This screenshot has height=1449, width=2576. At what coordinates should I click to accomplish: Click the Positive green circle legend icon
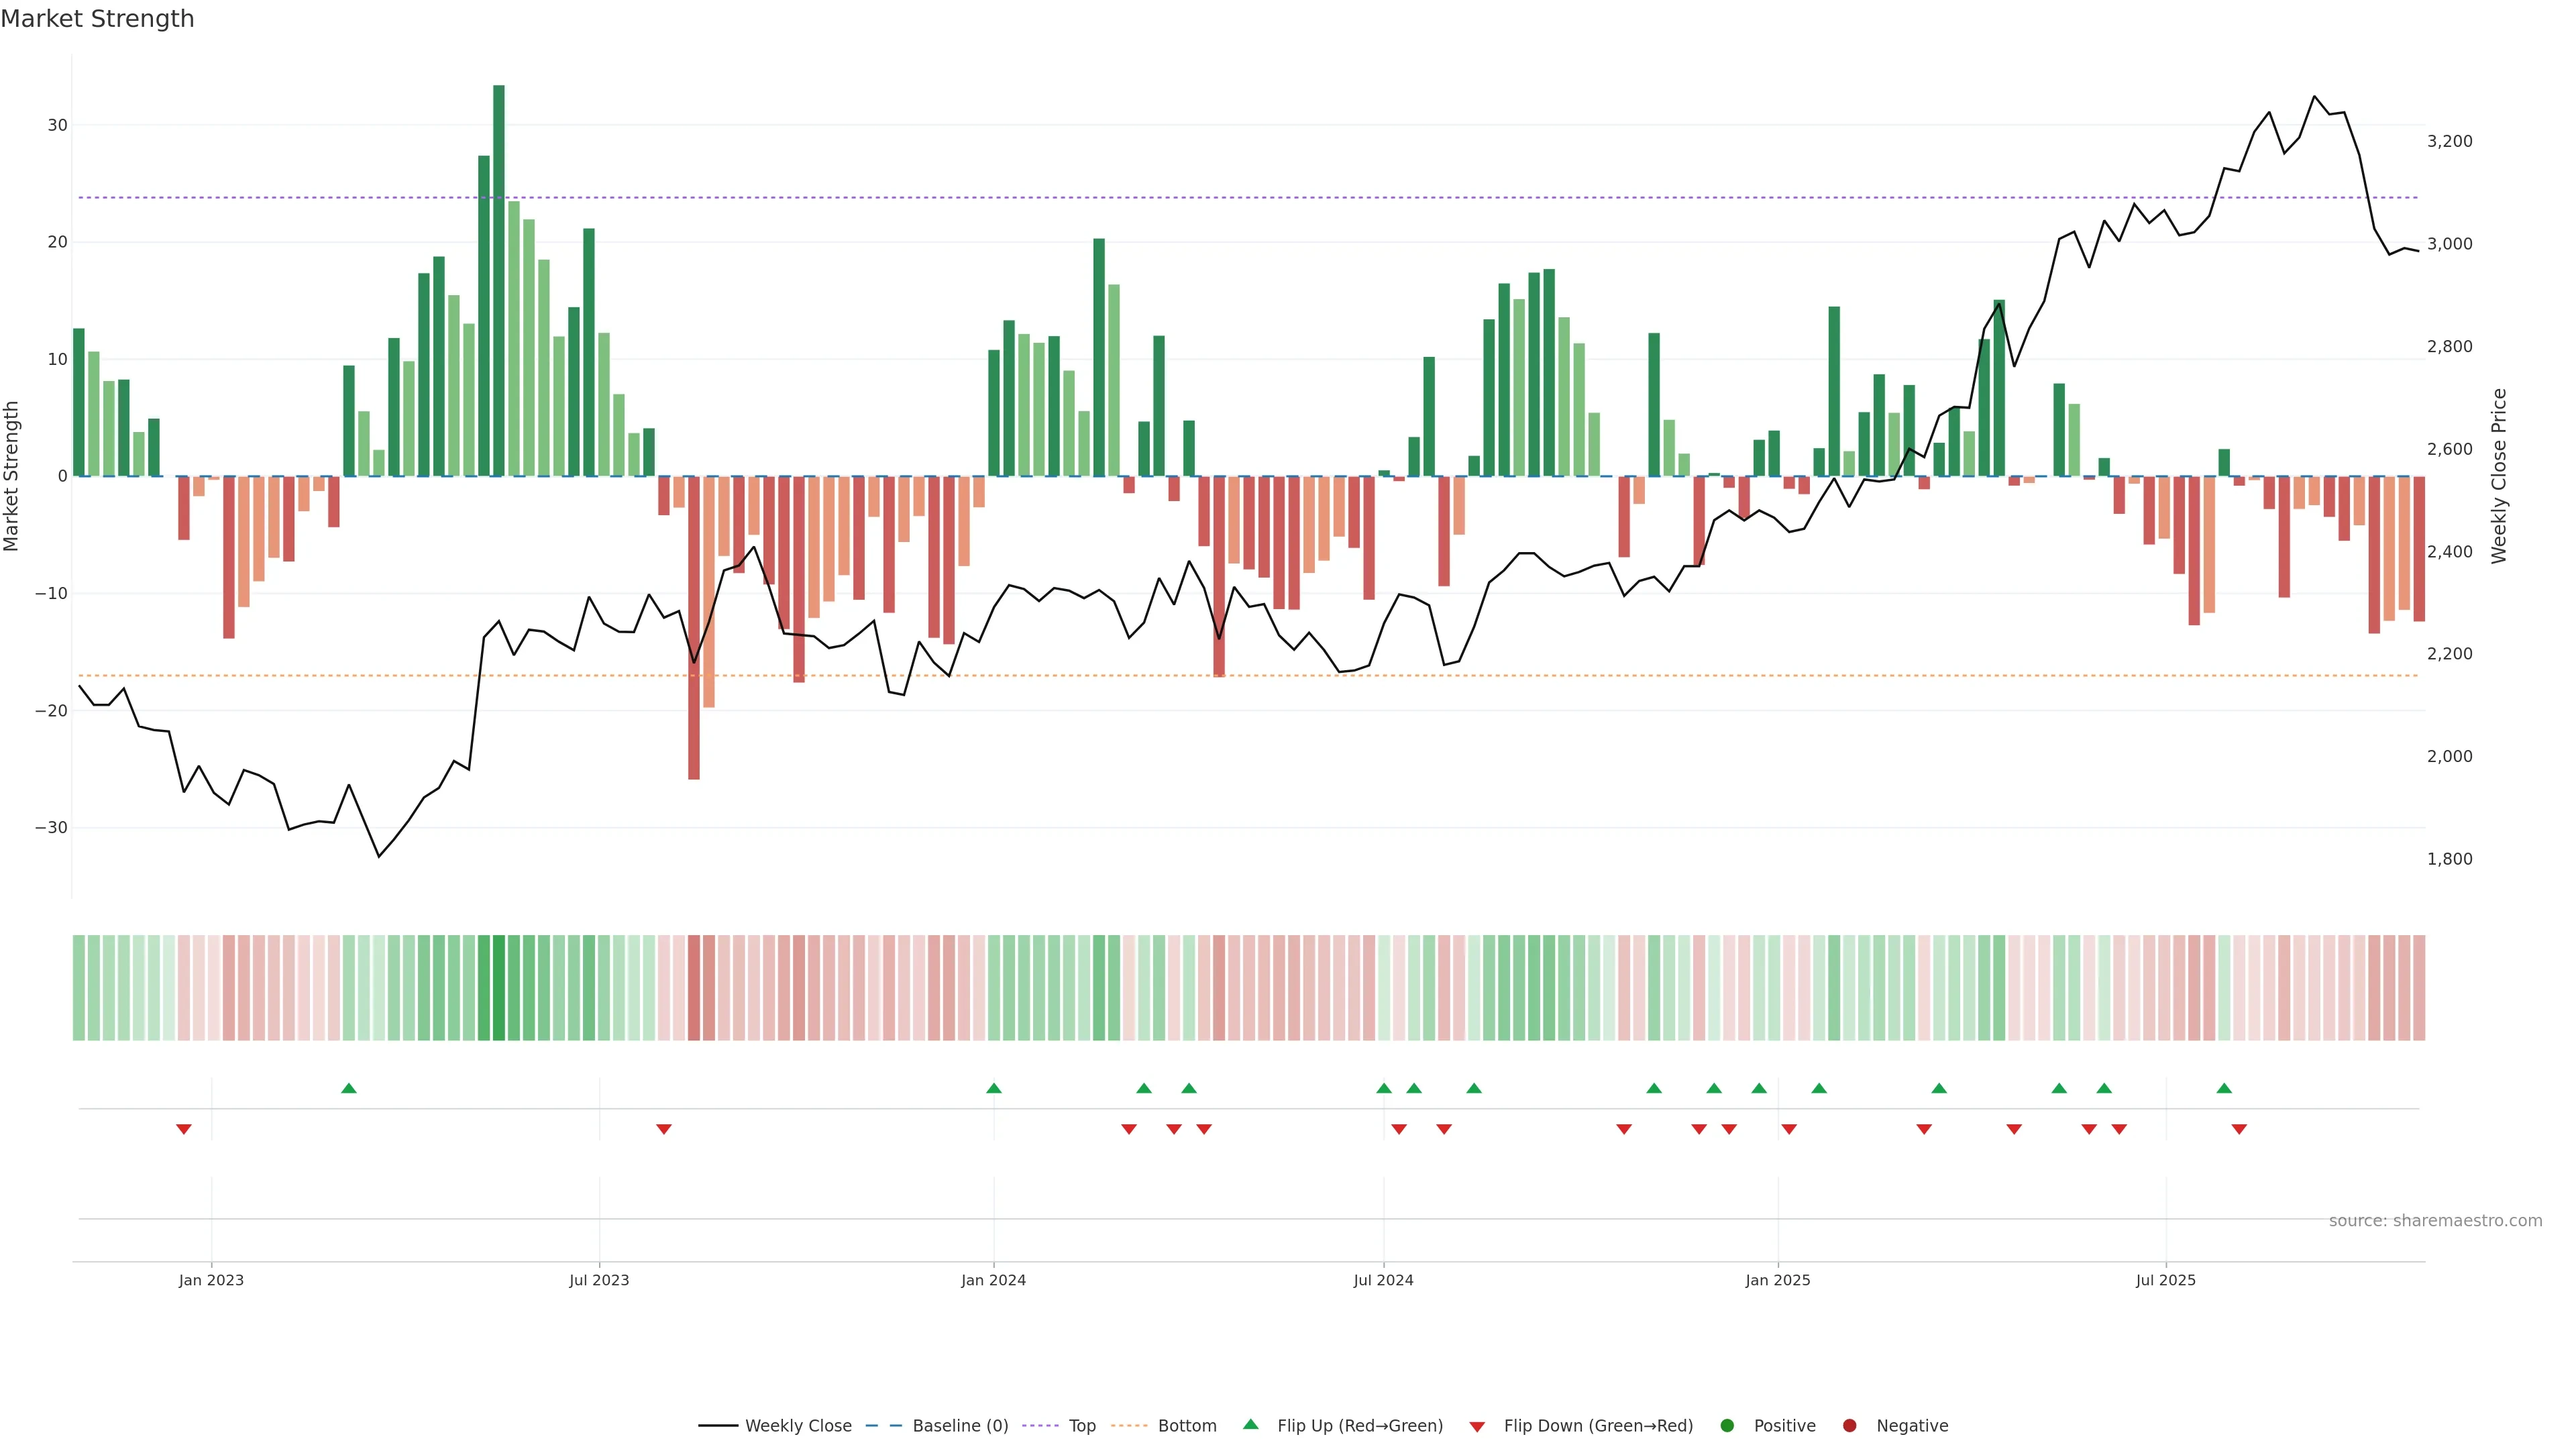(1727, 1426)
